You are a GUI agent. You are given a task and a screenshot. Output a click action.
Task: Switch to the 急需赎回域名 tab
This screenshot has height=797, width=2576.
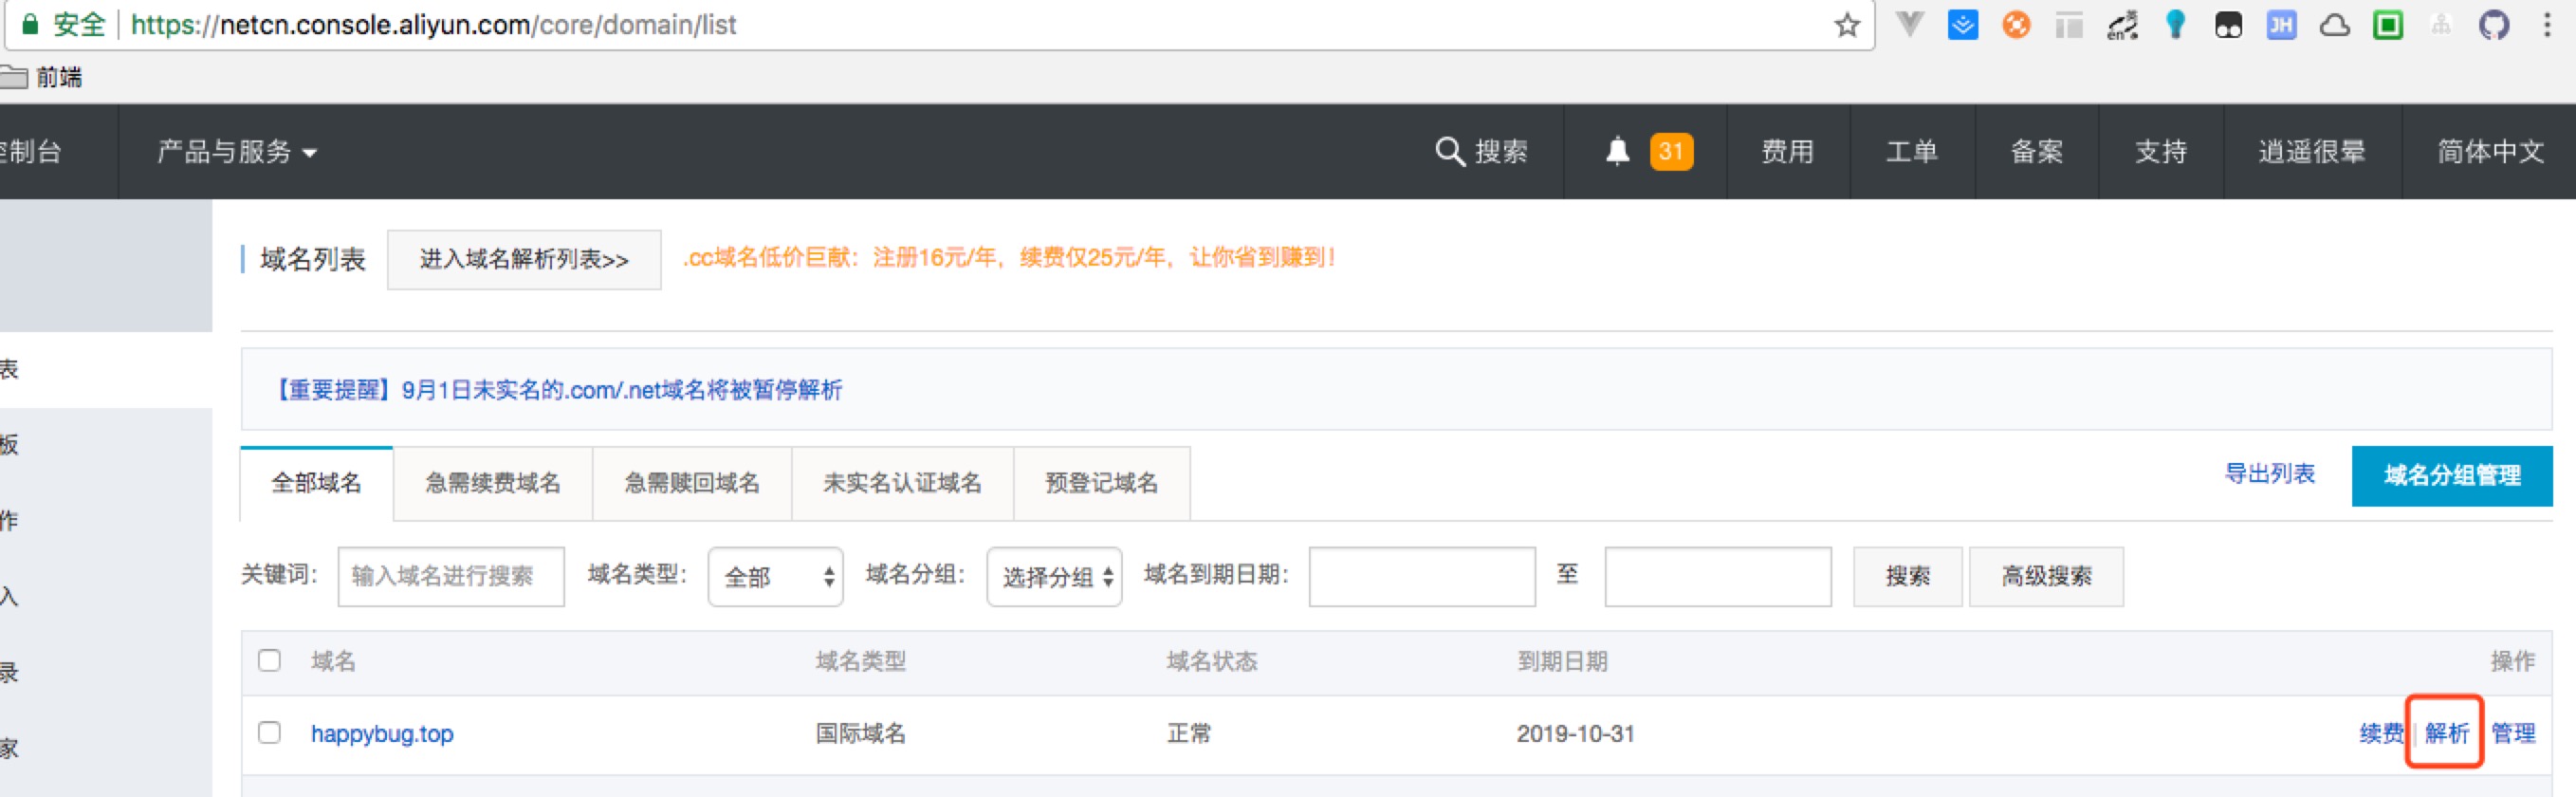[x=692, y=483]
